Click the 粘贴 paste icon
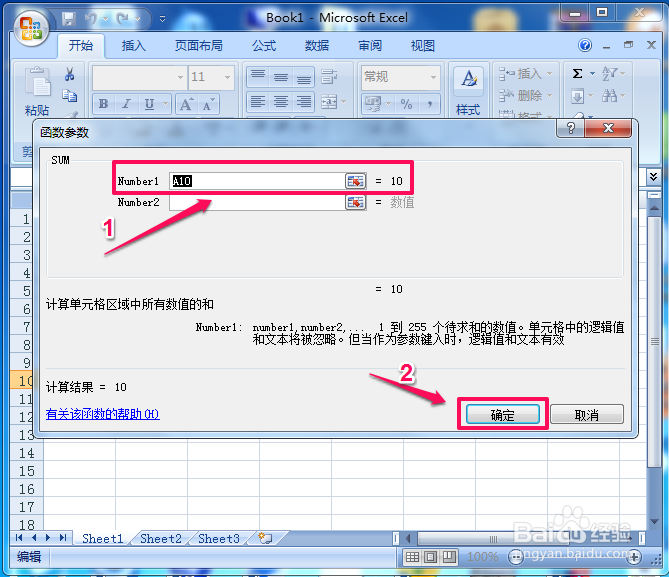This screenshot has height=577, width=669. (38, 81)
